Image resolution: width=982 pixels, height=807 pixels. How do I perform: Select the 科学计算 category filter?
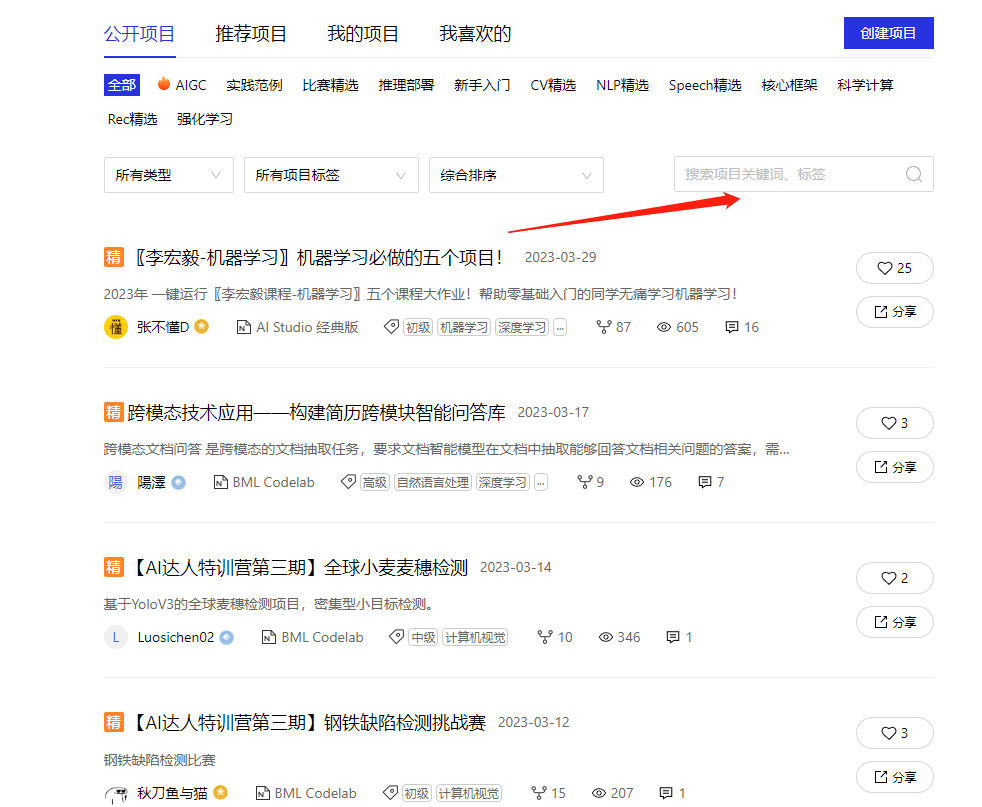(866, 85)
